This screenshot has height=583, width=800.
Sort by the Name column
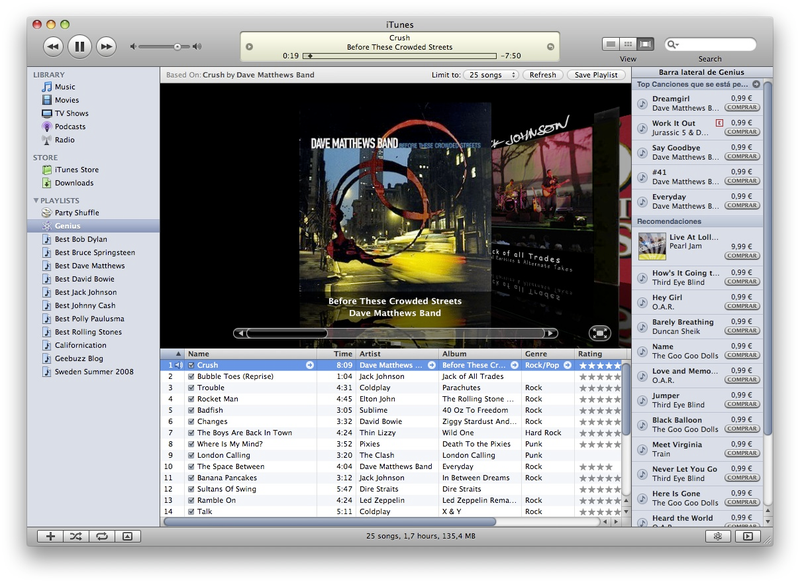coord(251,354)
